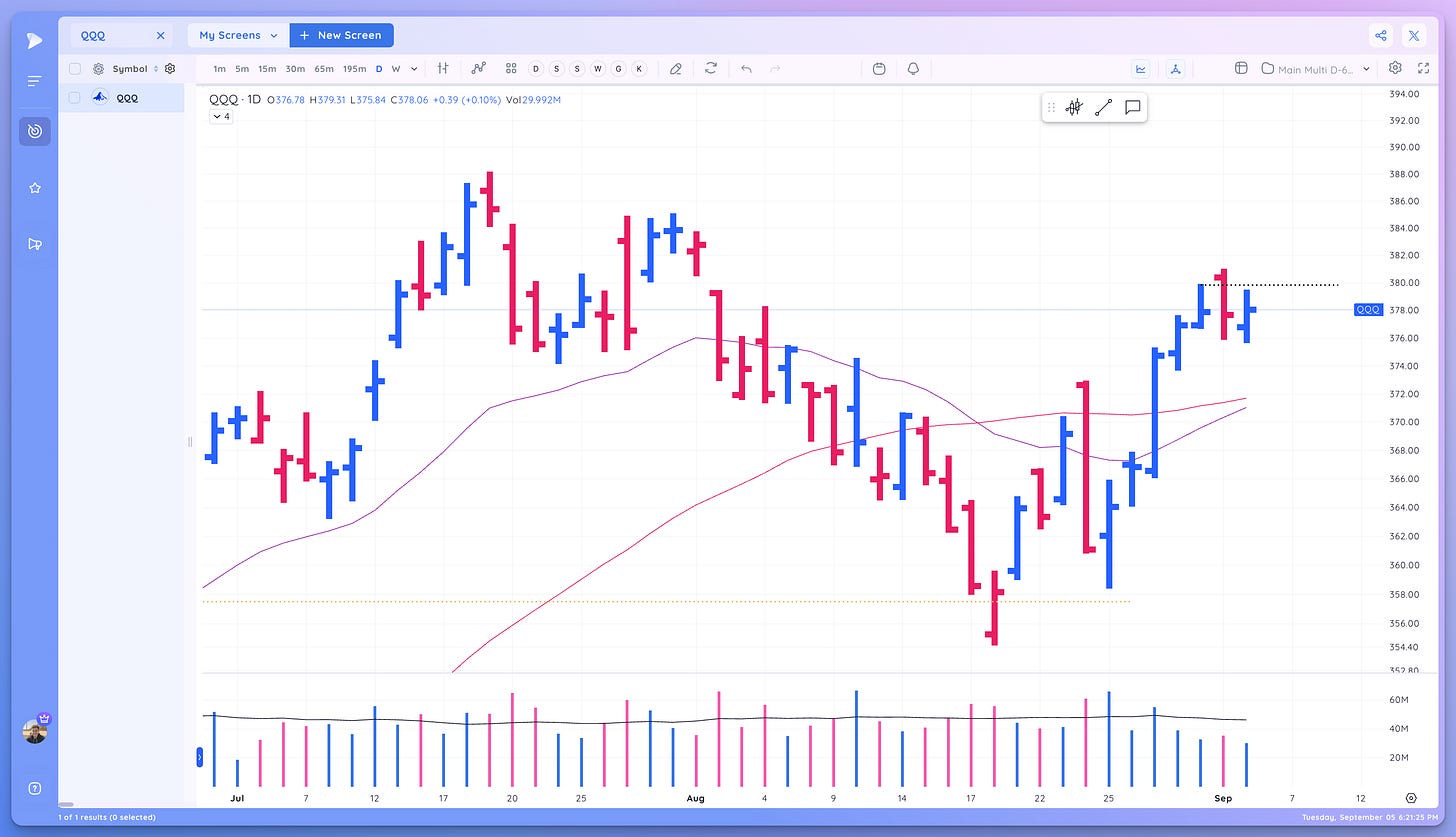Viewport: 1456px width, 837px height.
Task: Toggle the first S circle filter button
Action: (556, 68)
